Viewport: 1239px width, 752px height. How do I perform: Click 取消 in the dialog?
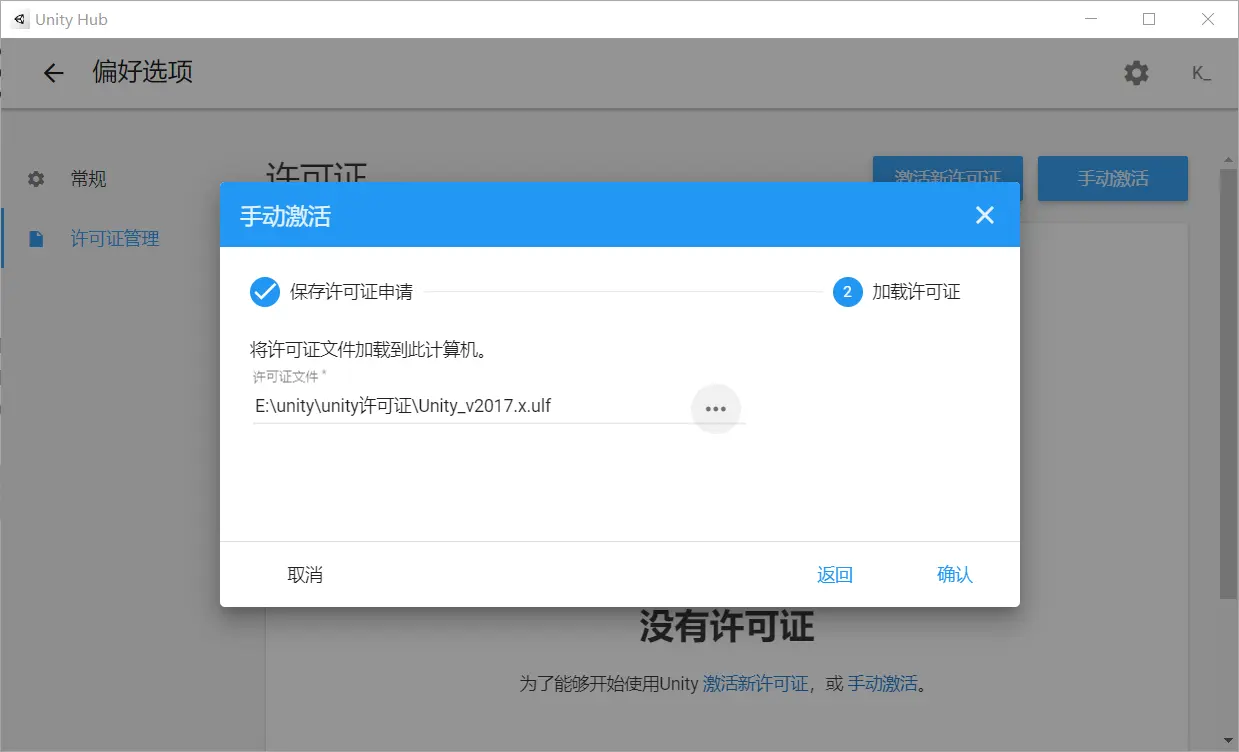tap(305, 575)
